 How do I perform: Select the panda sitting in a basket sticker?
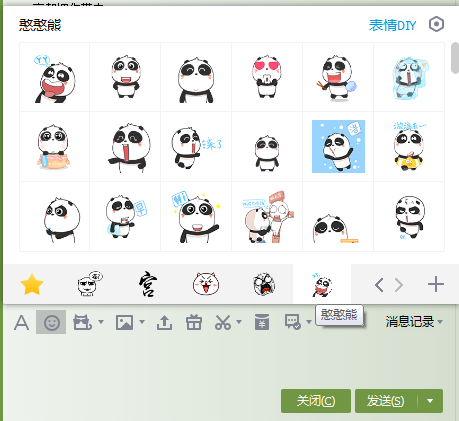(x=55, y=147)
